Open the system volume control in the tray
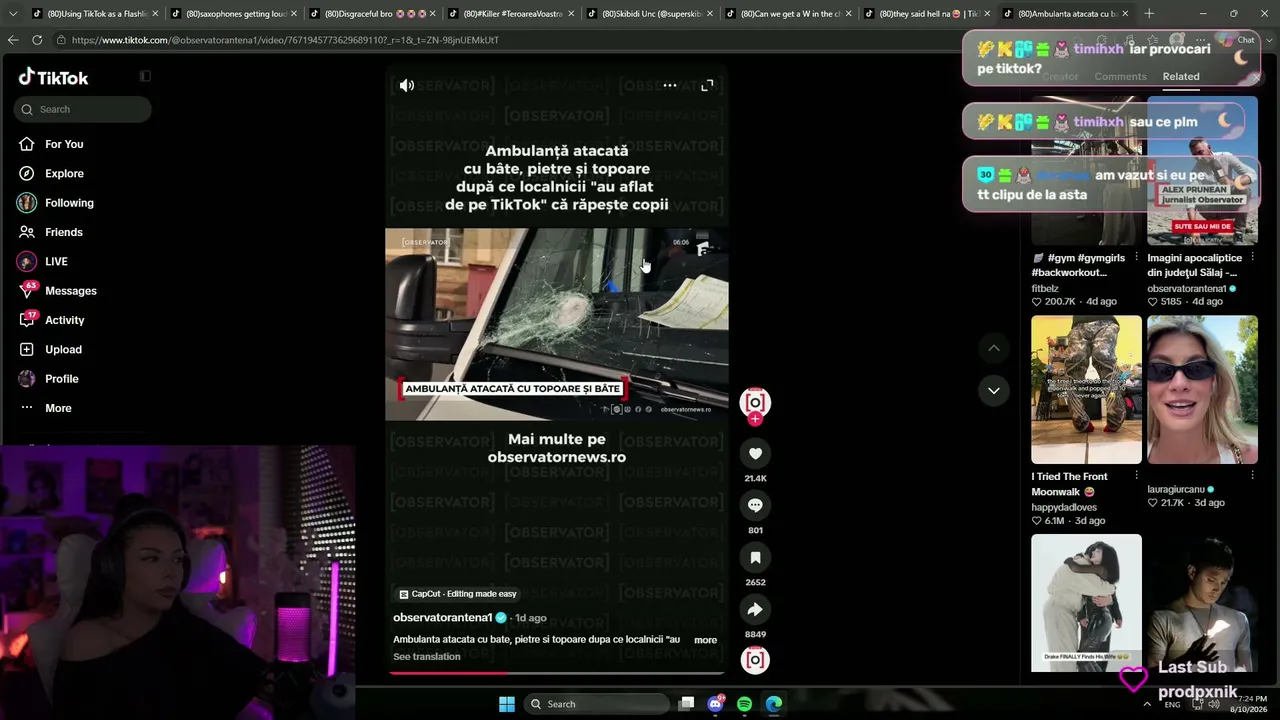 [1214, 704]
